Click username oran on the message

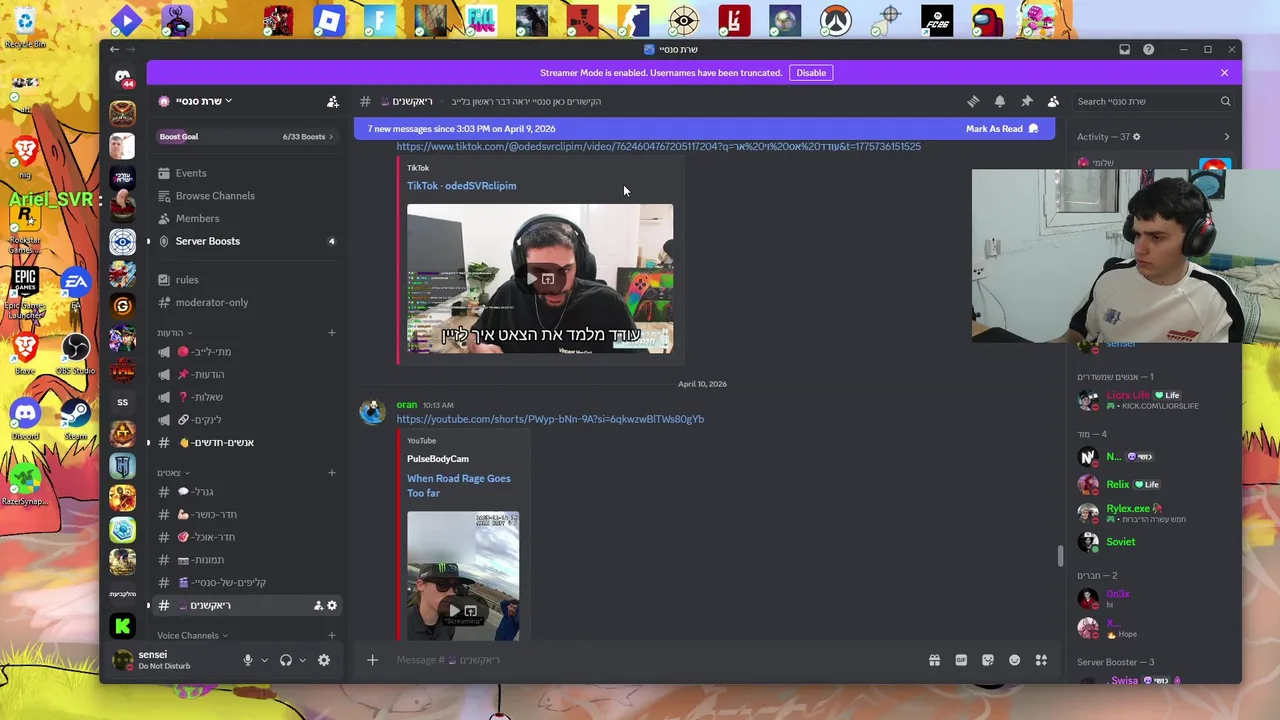[406, 405]
